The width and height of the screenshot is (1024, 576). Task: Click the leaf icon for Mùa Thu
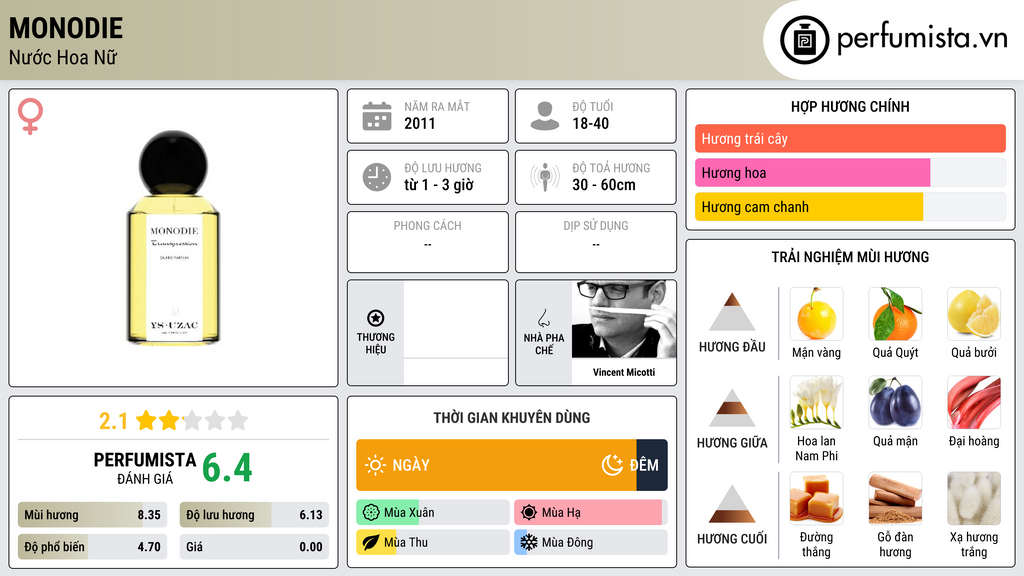[371, 543]
